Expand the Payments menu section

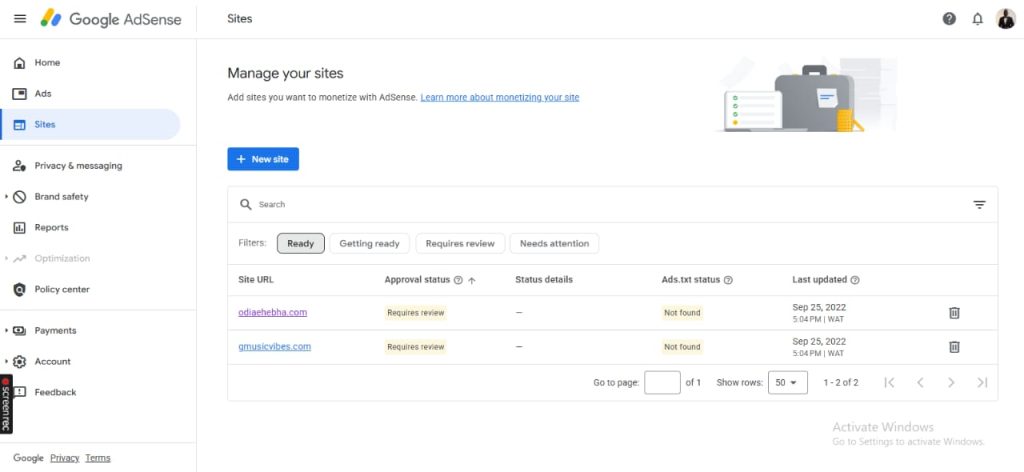pyautogui.click(x=7, y=331)
